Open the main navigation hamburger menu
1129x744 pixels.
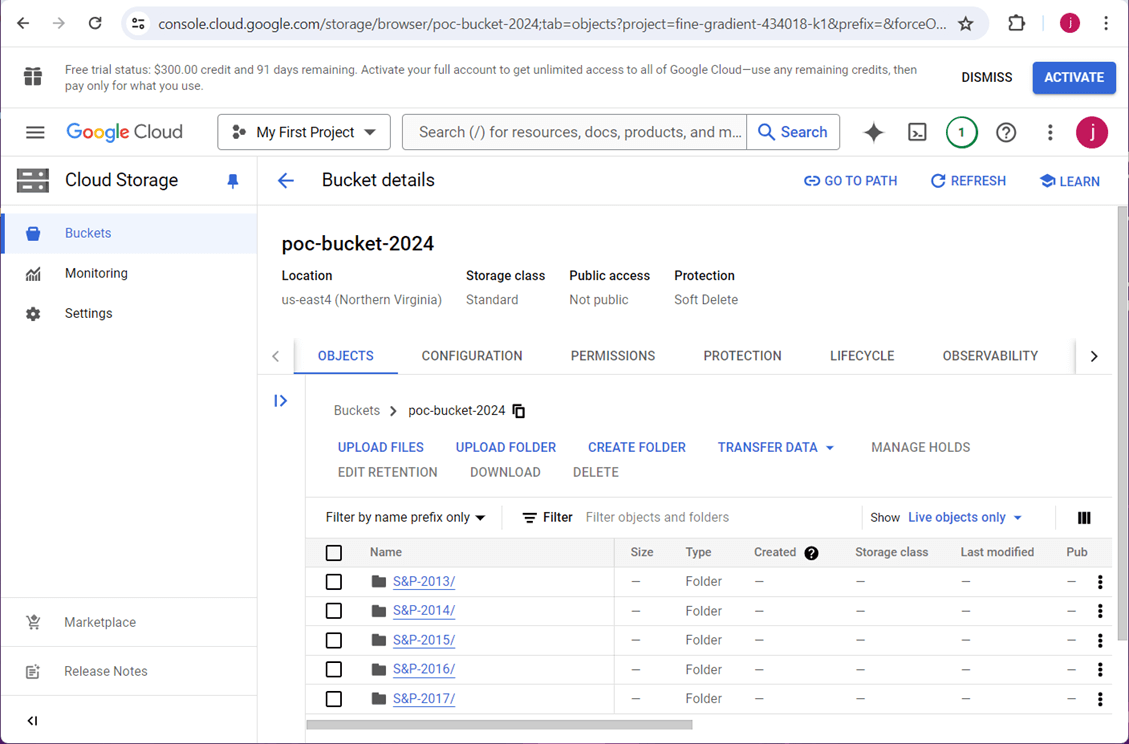[x=35, y=132]
